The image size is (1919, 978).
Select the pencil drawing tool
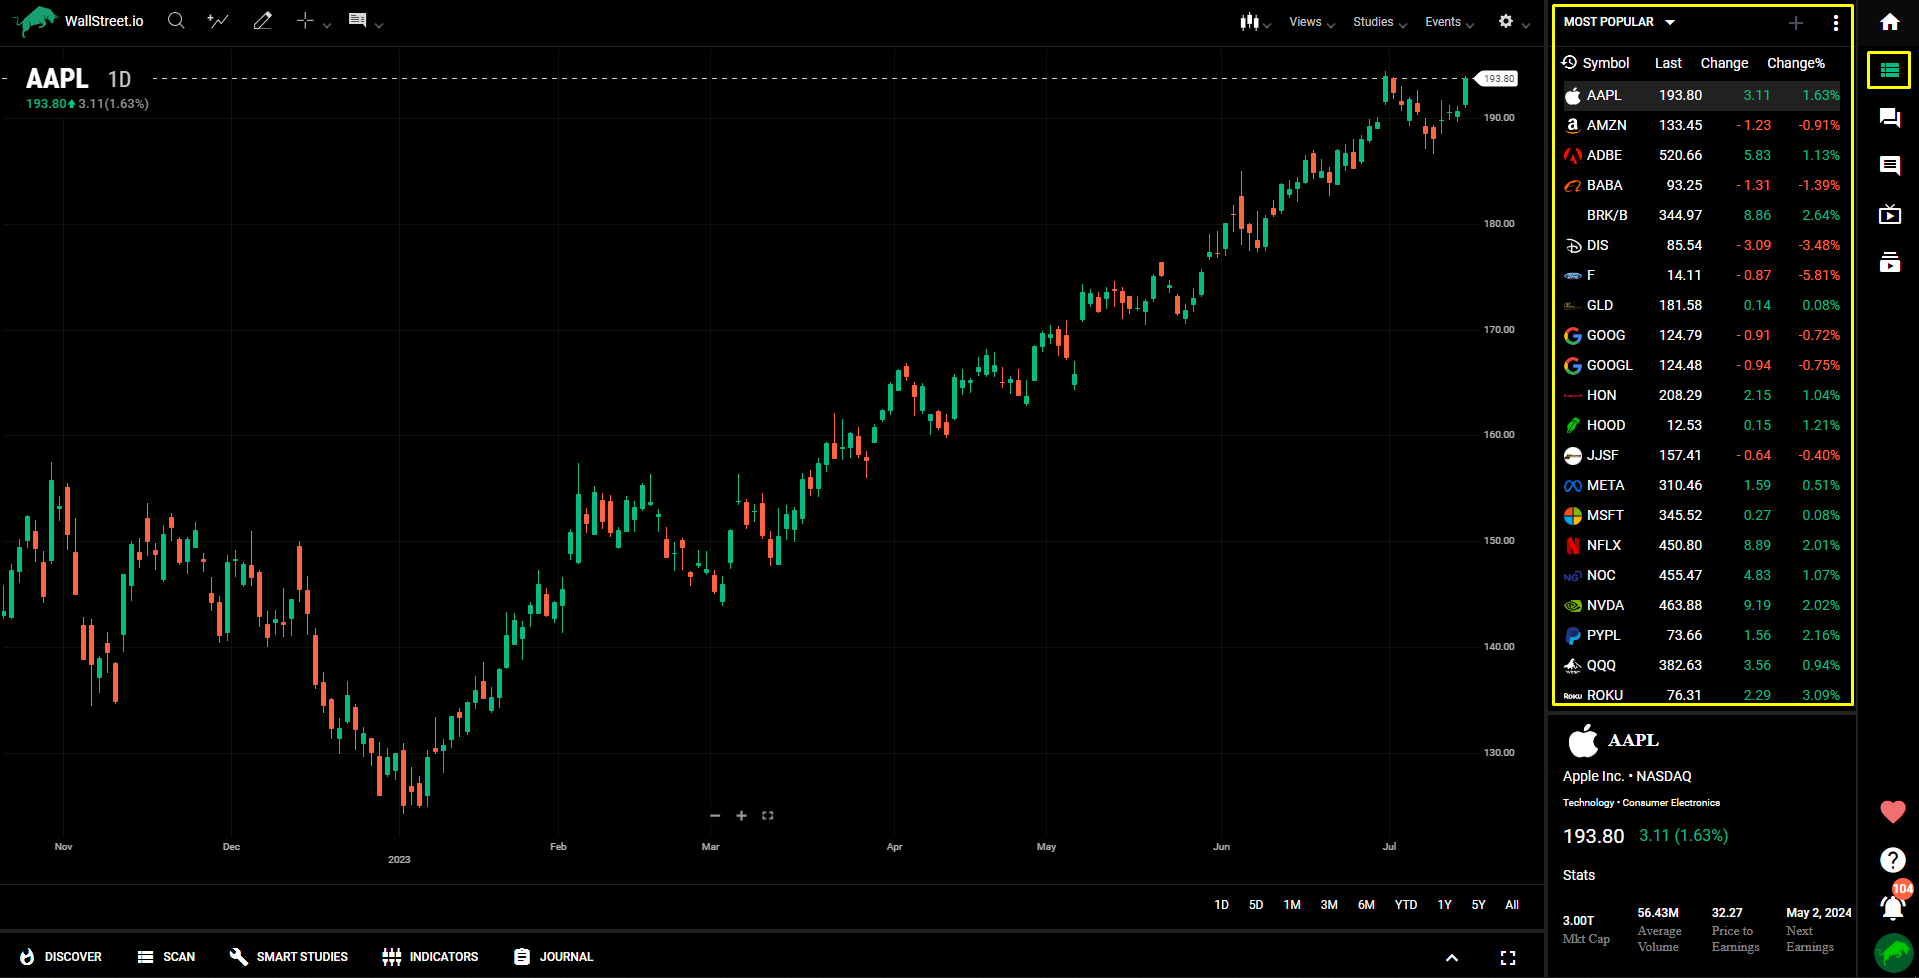[262, 20]
